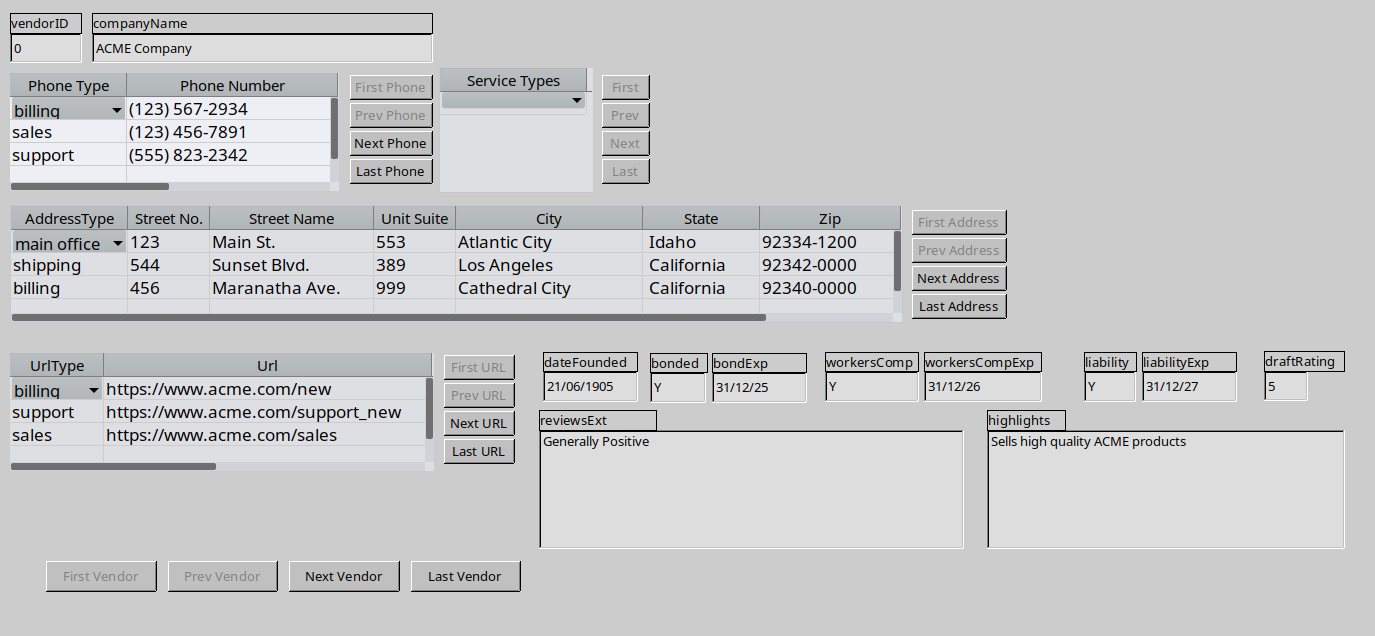Click zip code 92342-0000
Image resolution: width=1375 pixels, height=636 pixels.
[826, 265]
